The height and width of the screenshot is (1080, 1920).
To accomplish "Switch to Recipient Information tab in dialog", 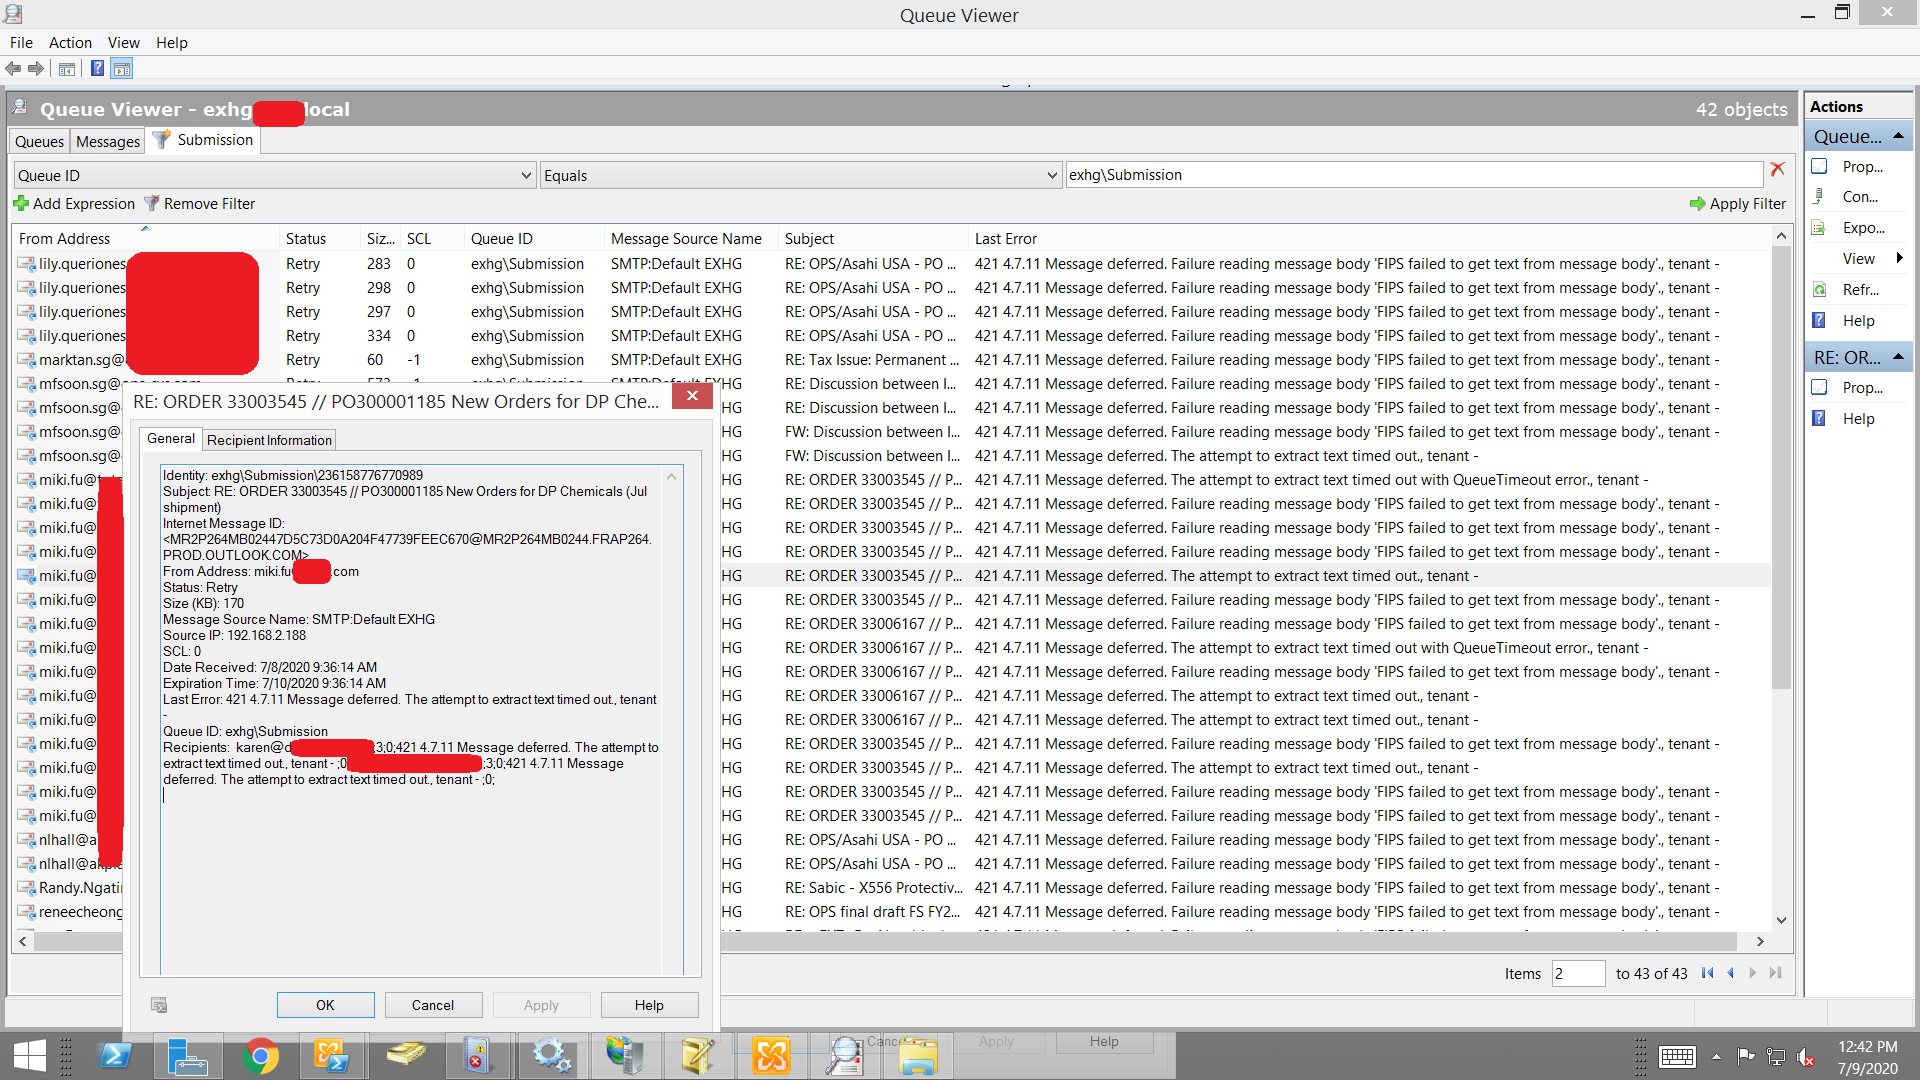I will click(269, 440).
